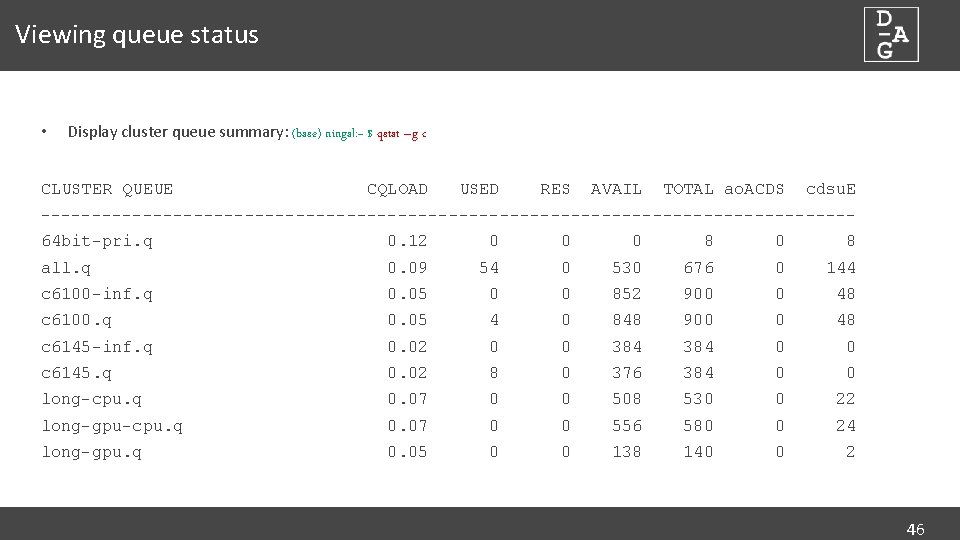Click TOTAL value 676 in all.q row
The image size is (960, 540).
tap(699, 268)
